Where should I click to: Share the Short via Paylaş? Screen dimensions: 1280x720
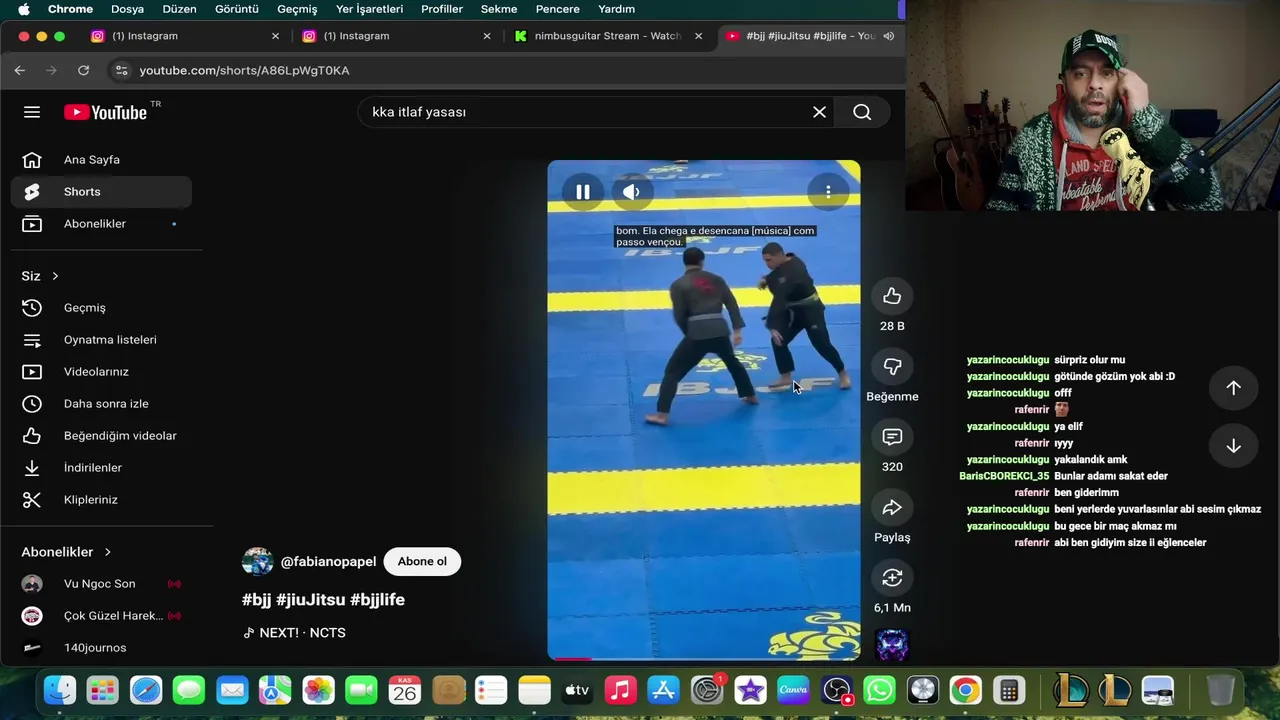point(892,507)
